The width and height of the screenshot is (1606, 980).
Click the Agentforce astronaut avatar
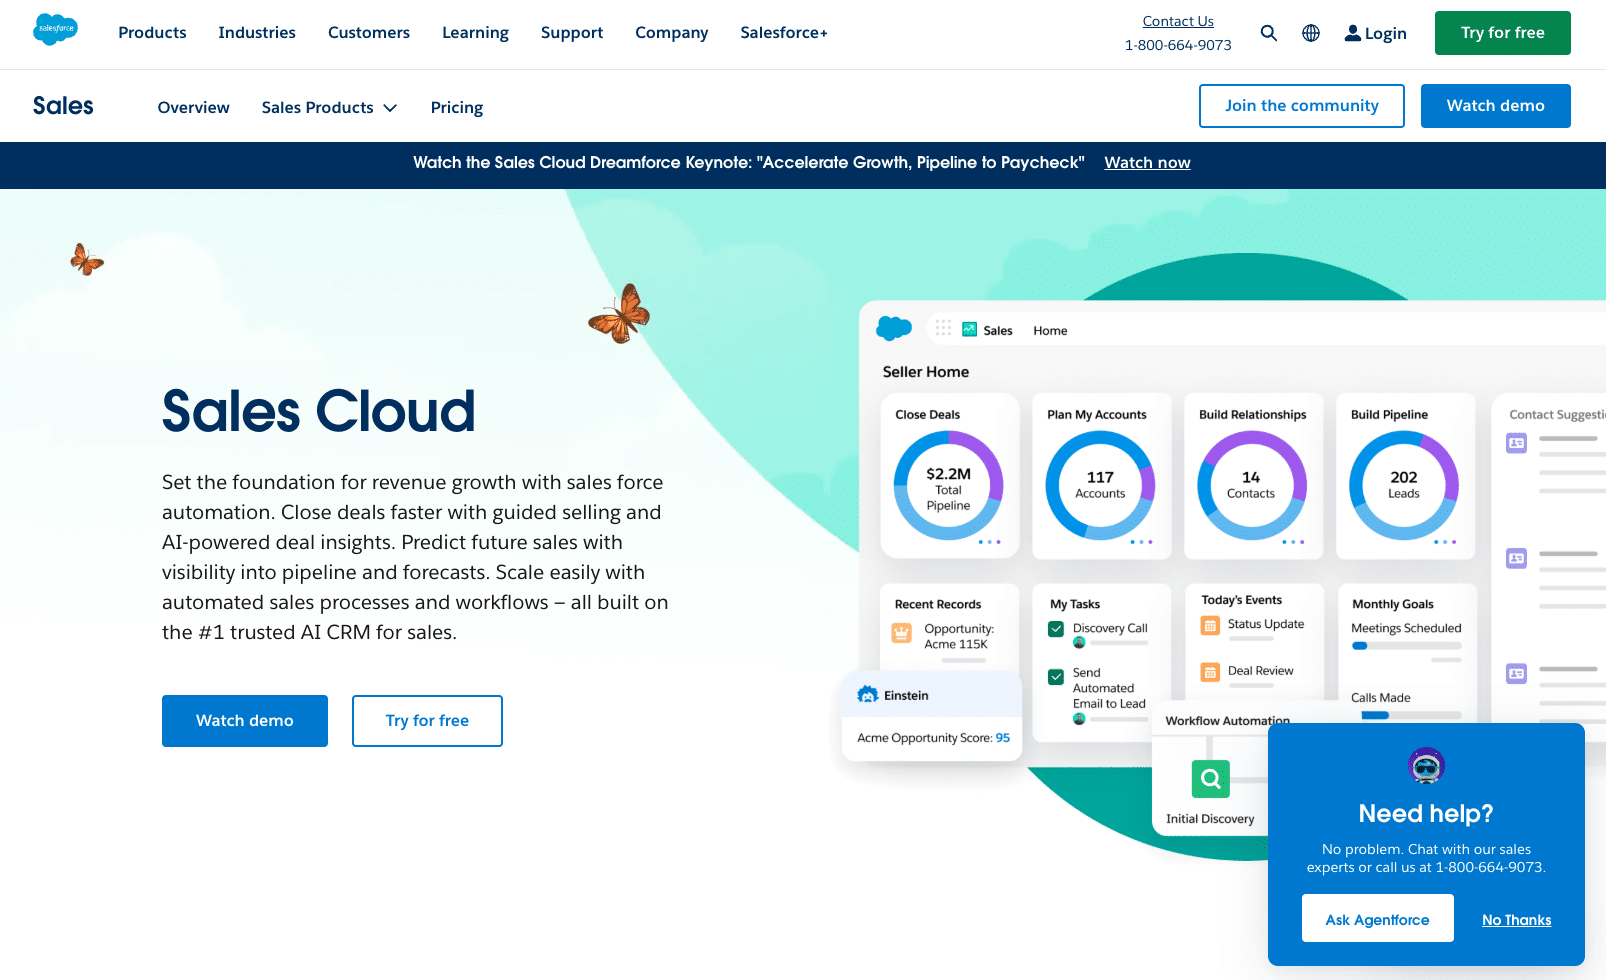1426,766
